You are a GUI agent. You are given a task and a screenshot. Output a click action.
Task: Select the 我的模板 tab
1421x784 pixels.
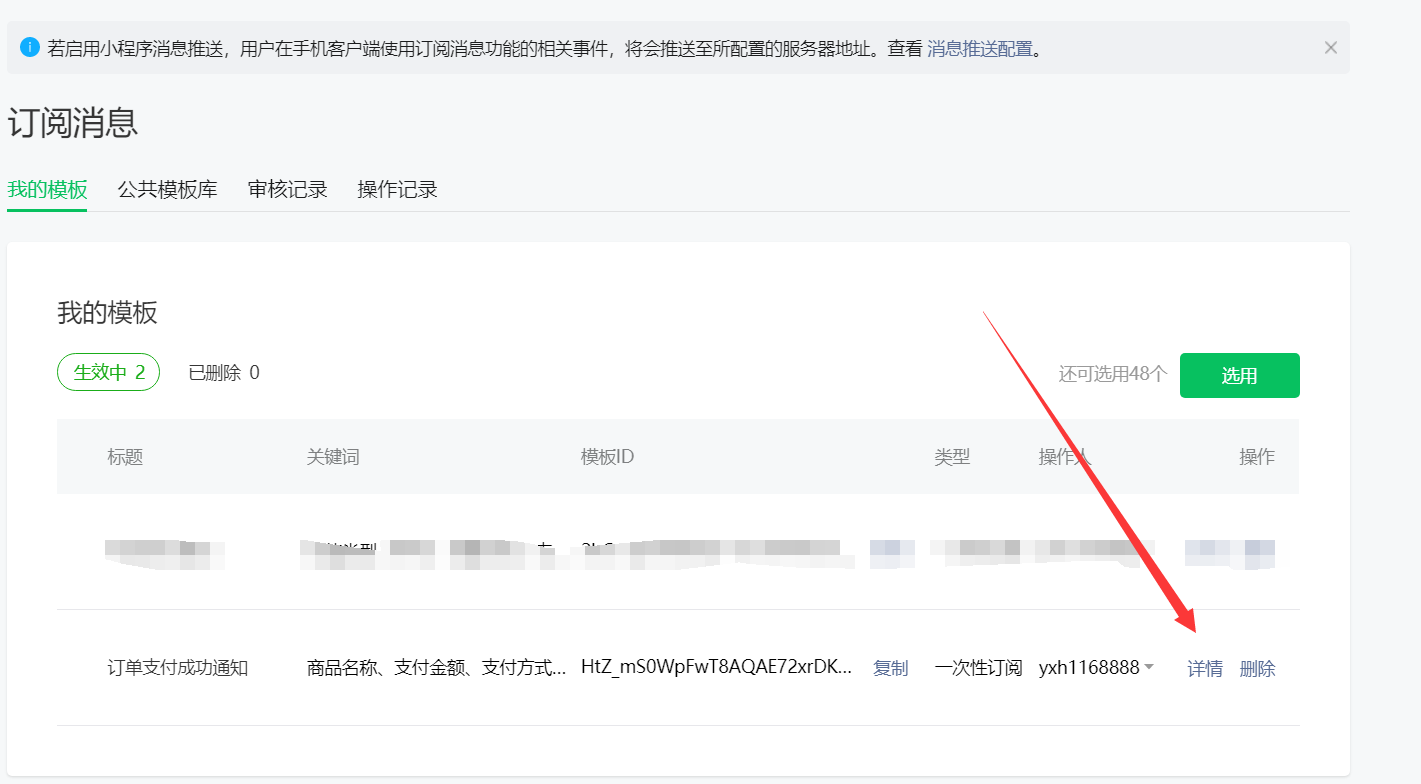click(x=47, y=189)
